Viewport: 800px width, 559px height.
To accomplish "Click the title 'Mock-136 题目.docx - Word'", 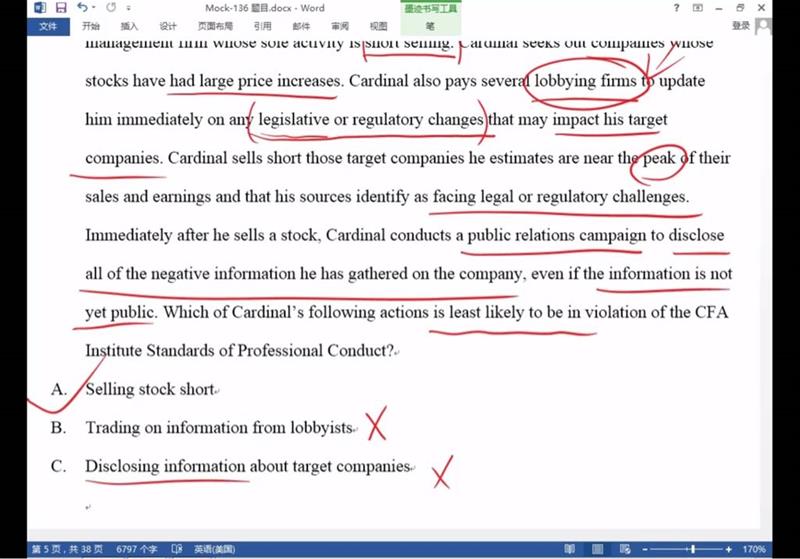I will [x=265, y=8].
